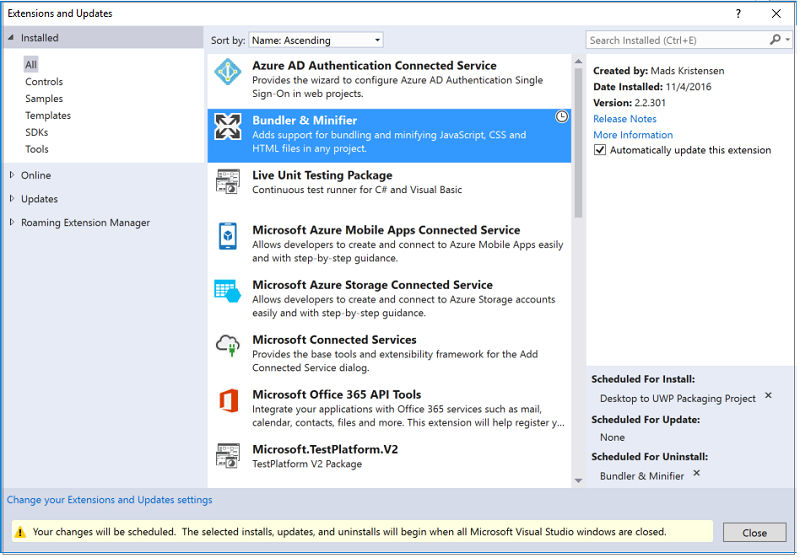The height and width of the screenshot is (558, 800).
Task: Select the Azure AD Authentication Connected Service title
Action: pos(374,65)
